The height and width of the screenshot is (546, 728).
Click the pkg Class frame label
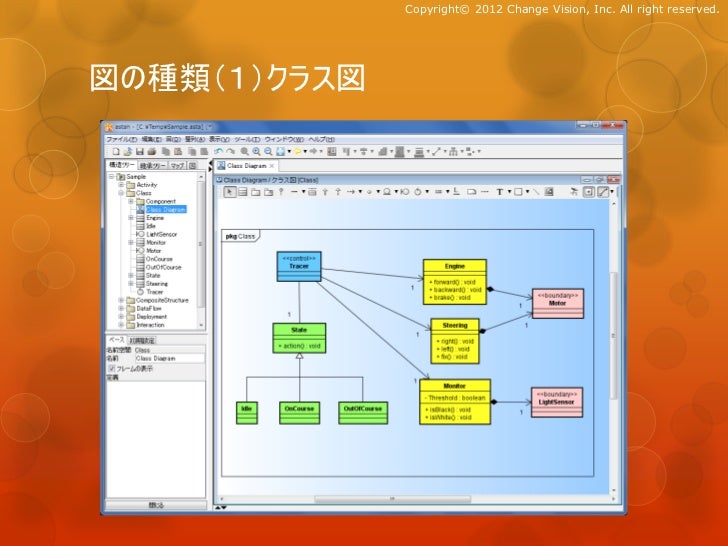[240, 236]
